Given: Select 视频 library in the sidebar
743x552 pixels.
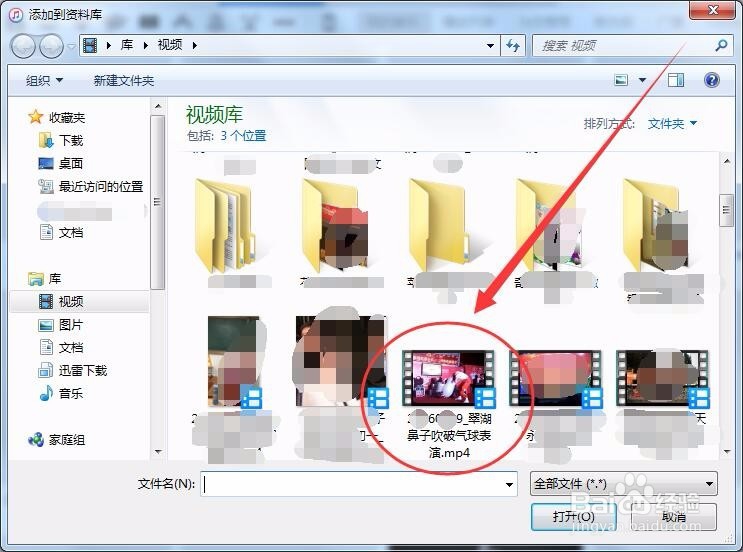Looking at the screenshot, I should click(x=79, y=301).
